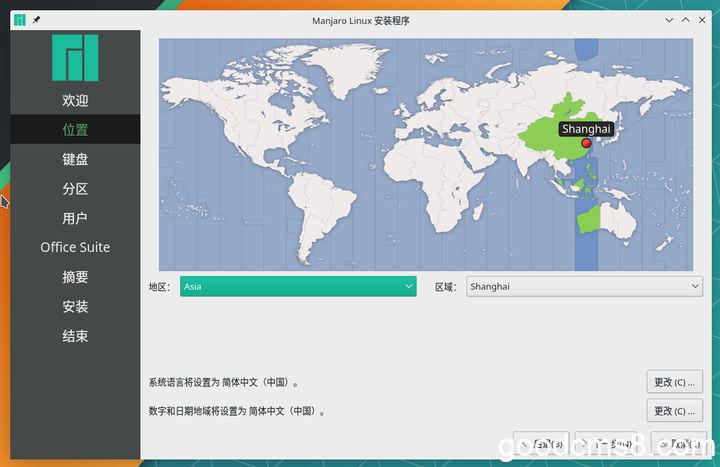Maximize the installer window with the up chevron
720x467 pixels.
point(686,20)
